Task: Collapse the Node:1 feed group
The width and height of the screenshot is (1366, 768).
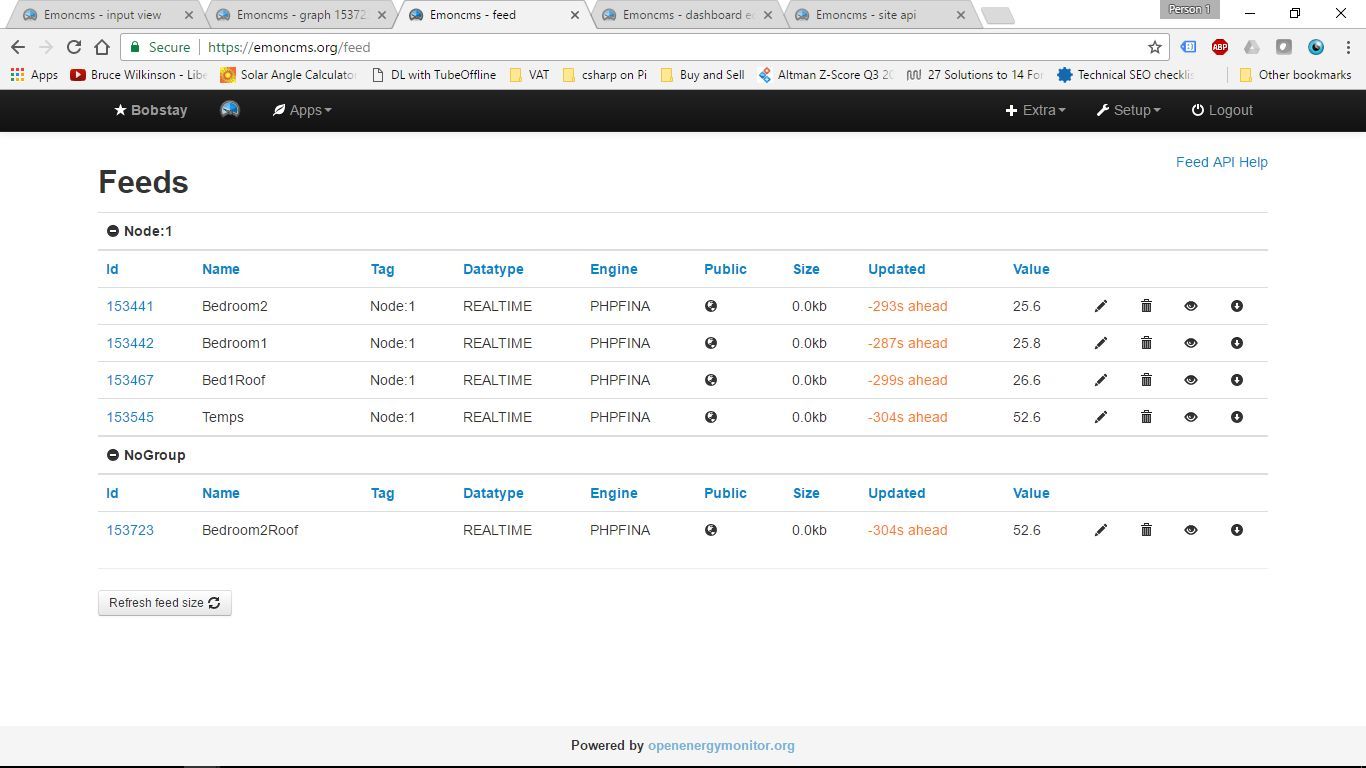Action: pos(113,231)
